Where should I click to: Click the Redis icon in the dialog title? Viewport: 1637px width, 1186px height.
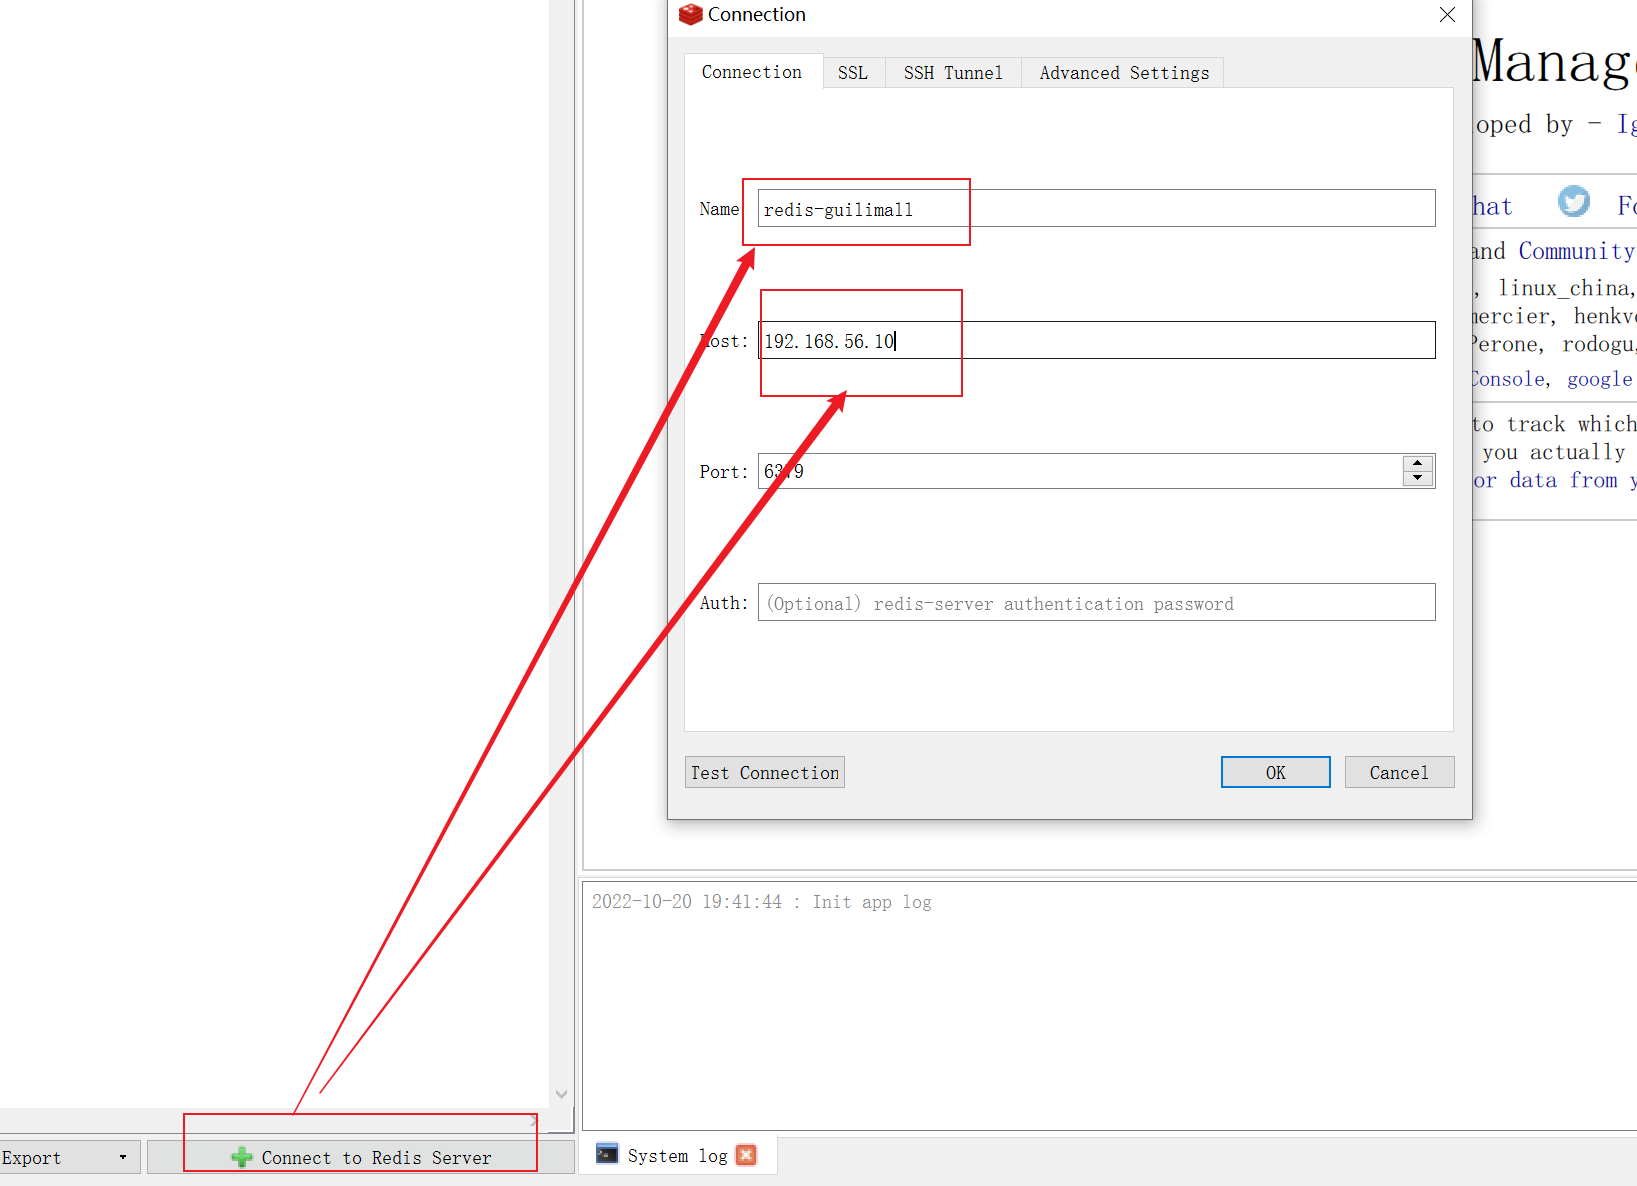(x=690, y=14)
